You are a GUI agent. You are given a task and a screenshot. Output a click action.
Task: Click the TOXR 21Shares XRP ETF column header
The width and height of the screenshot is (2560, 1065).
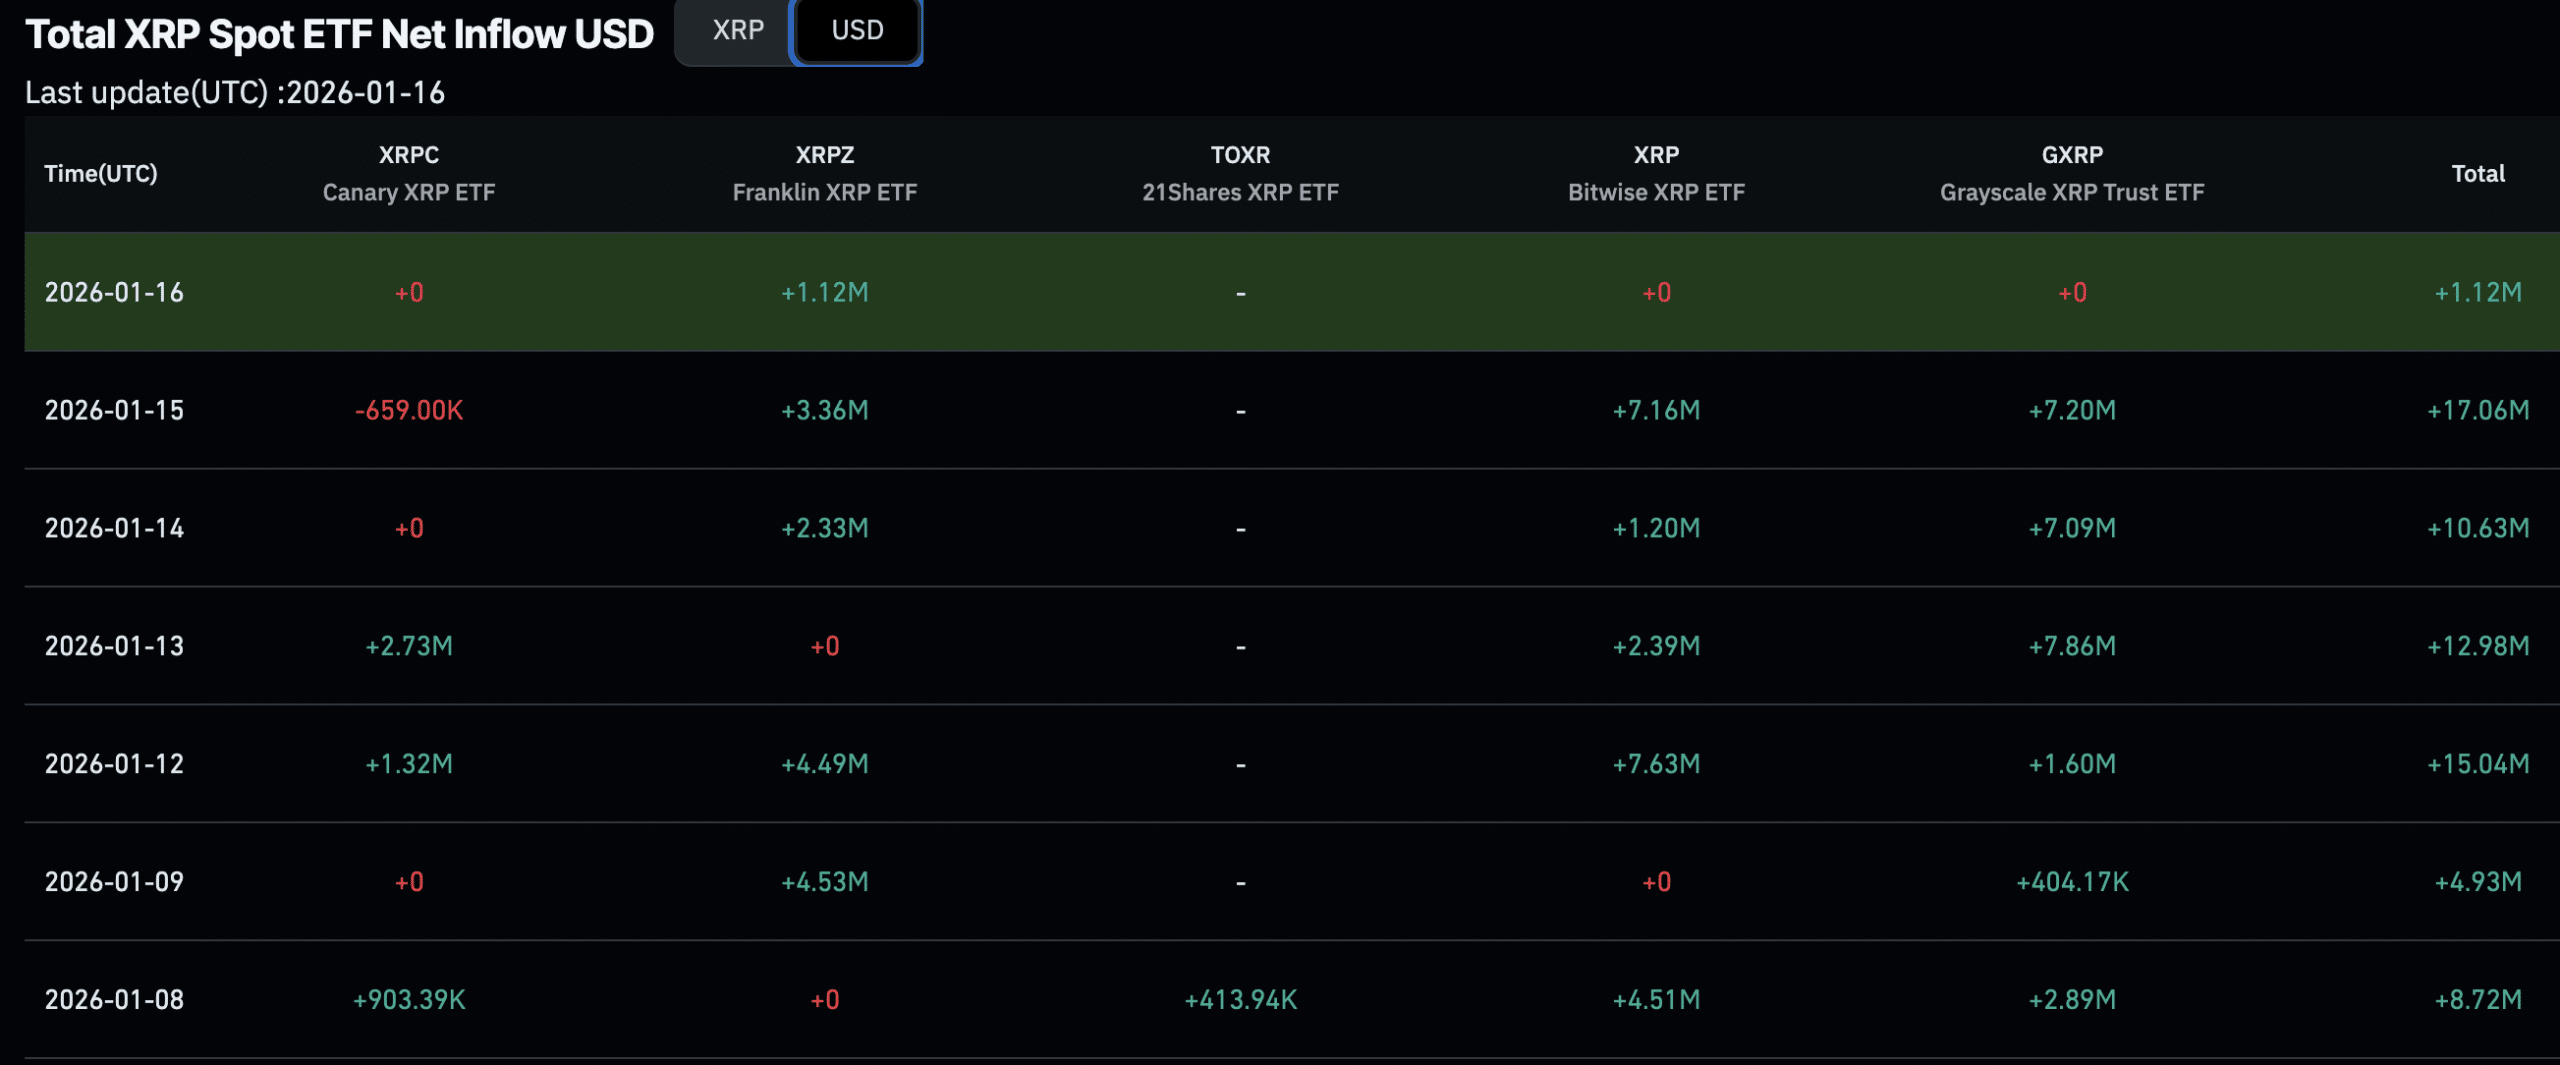(1240, 173)
